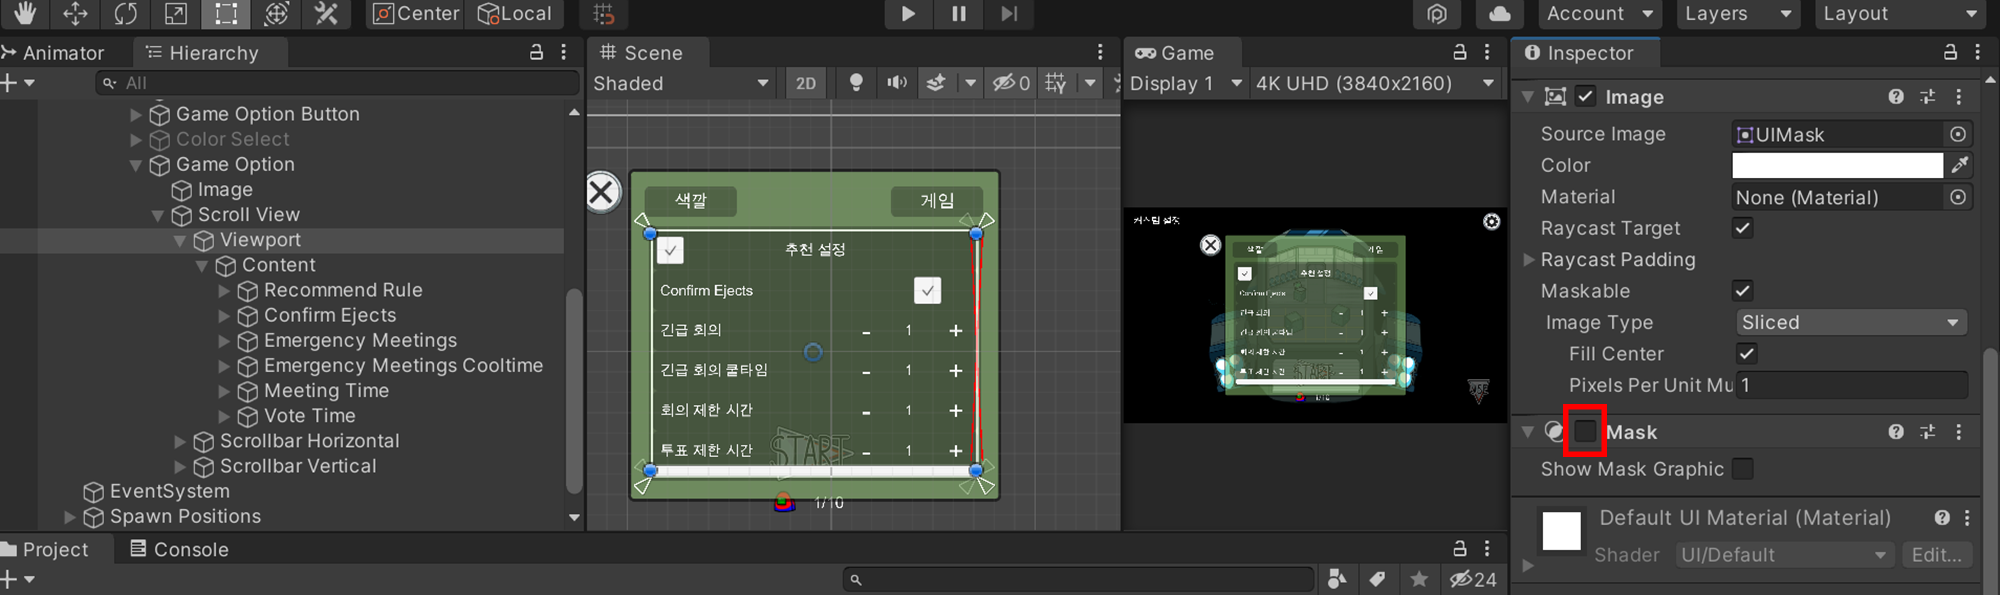The height and width of the screenshot is (595, 2000).
Task: Toggle scene effects icon
Action: pos(936,83)
